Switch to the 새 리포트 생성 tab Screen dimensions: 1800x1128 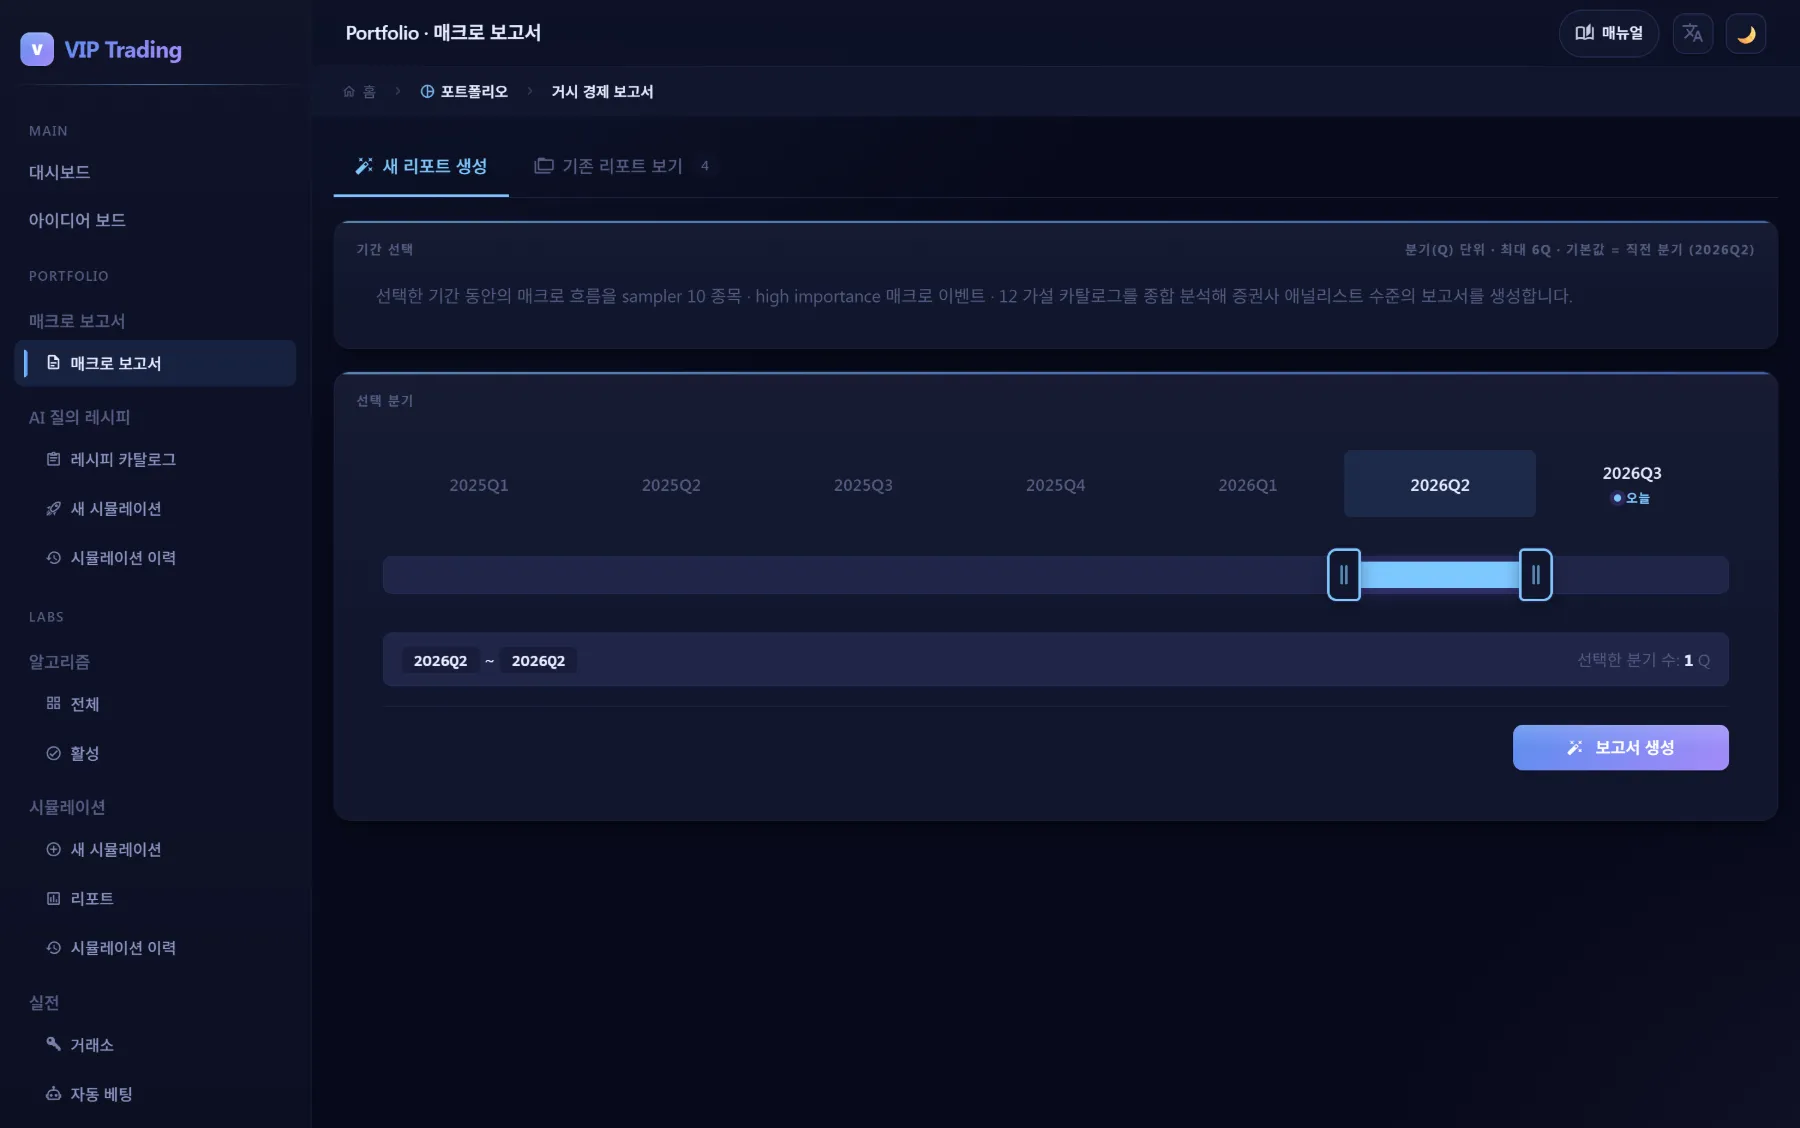tap(421, 166)
